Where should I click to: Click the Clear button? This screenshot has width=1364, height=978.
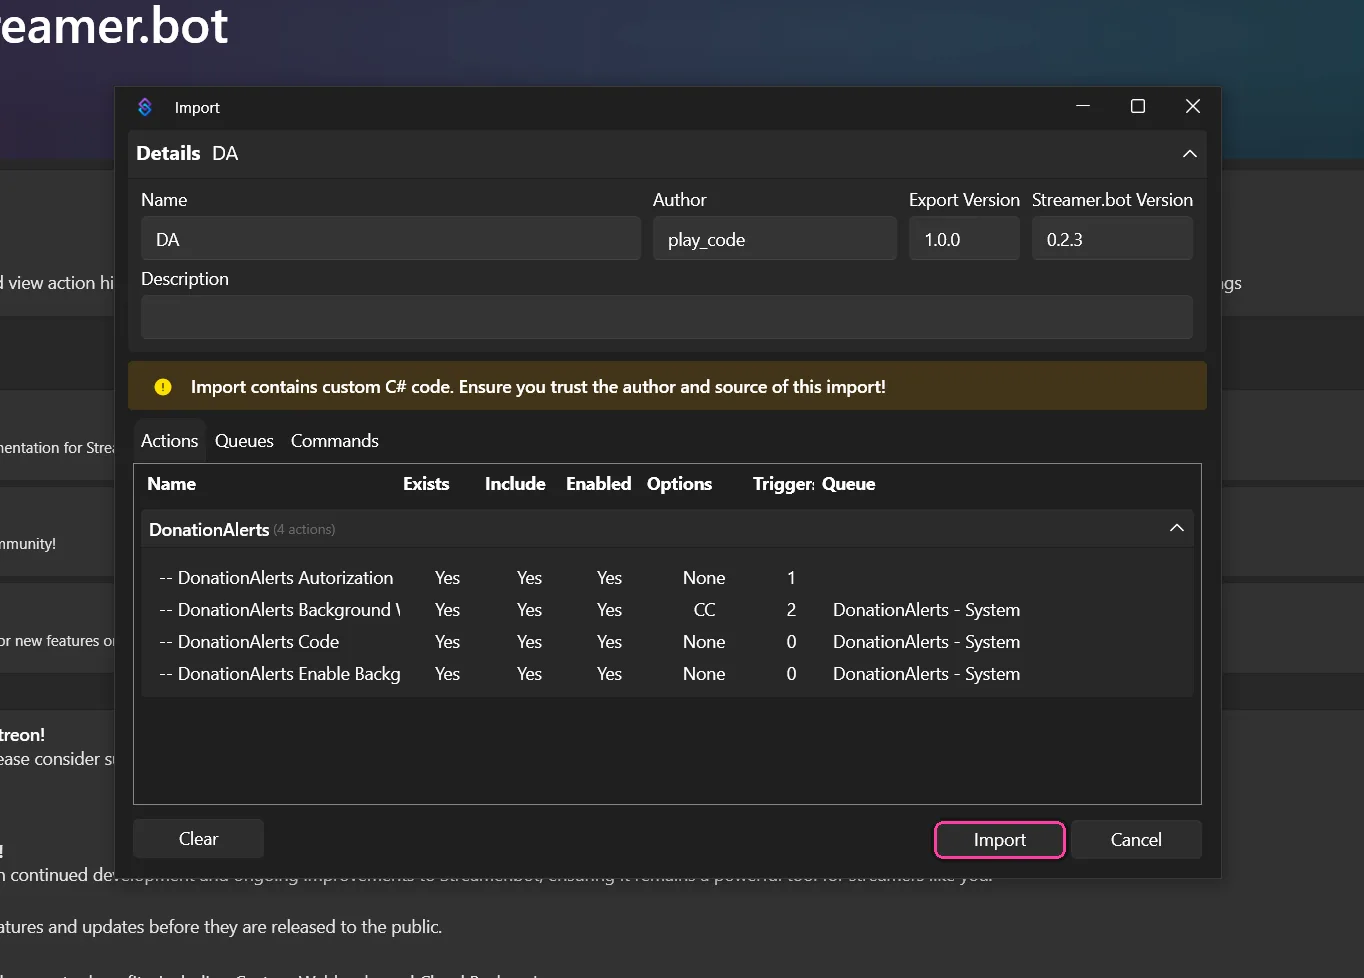tap(198, 839)
